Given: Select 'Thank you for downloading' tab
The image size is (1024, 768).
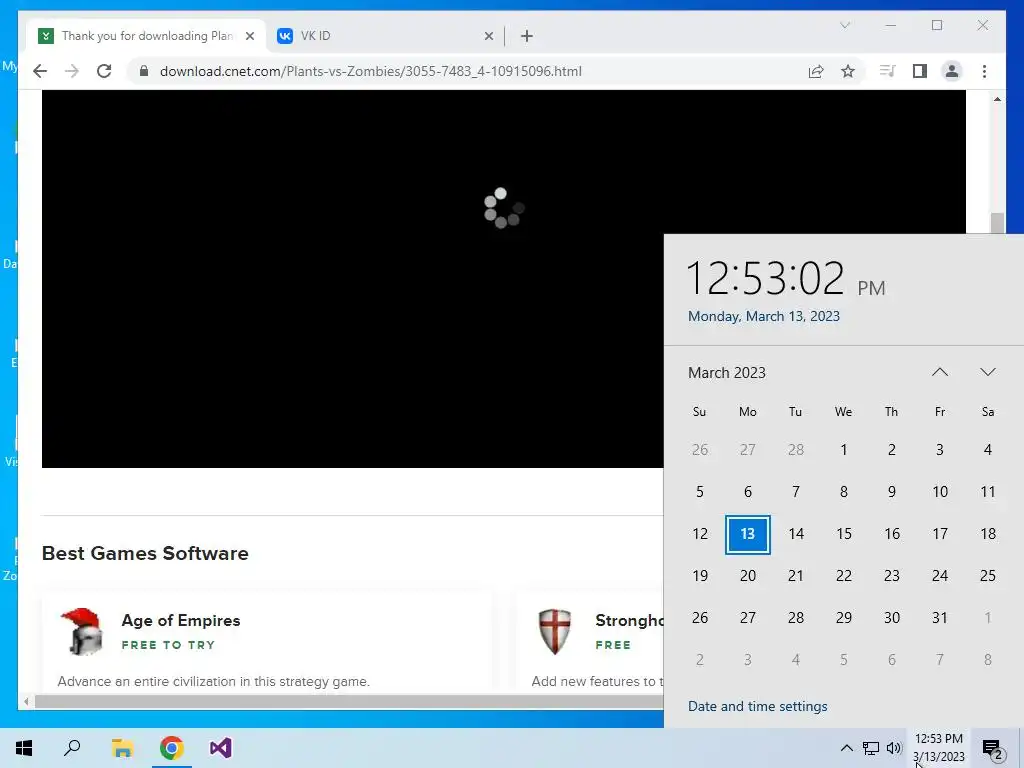Looking at the screenshot, I should [147, 36].
